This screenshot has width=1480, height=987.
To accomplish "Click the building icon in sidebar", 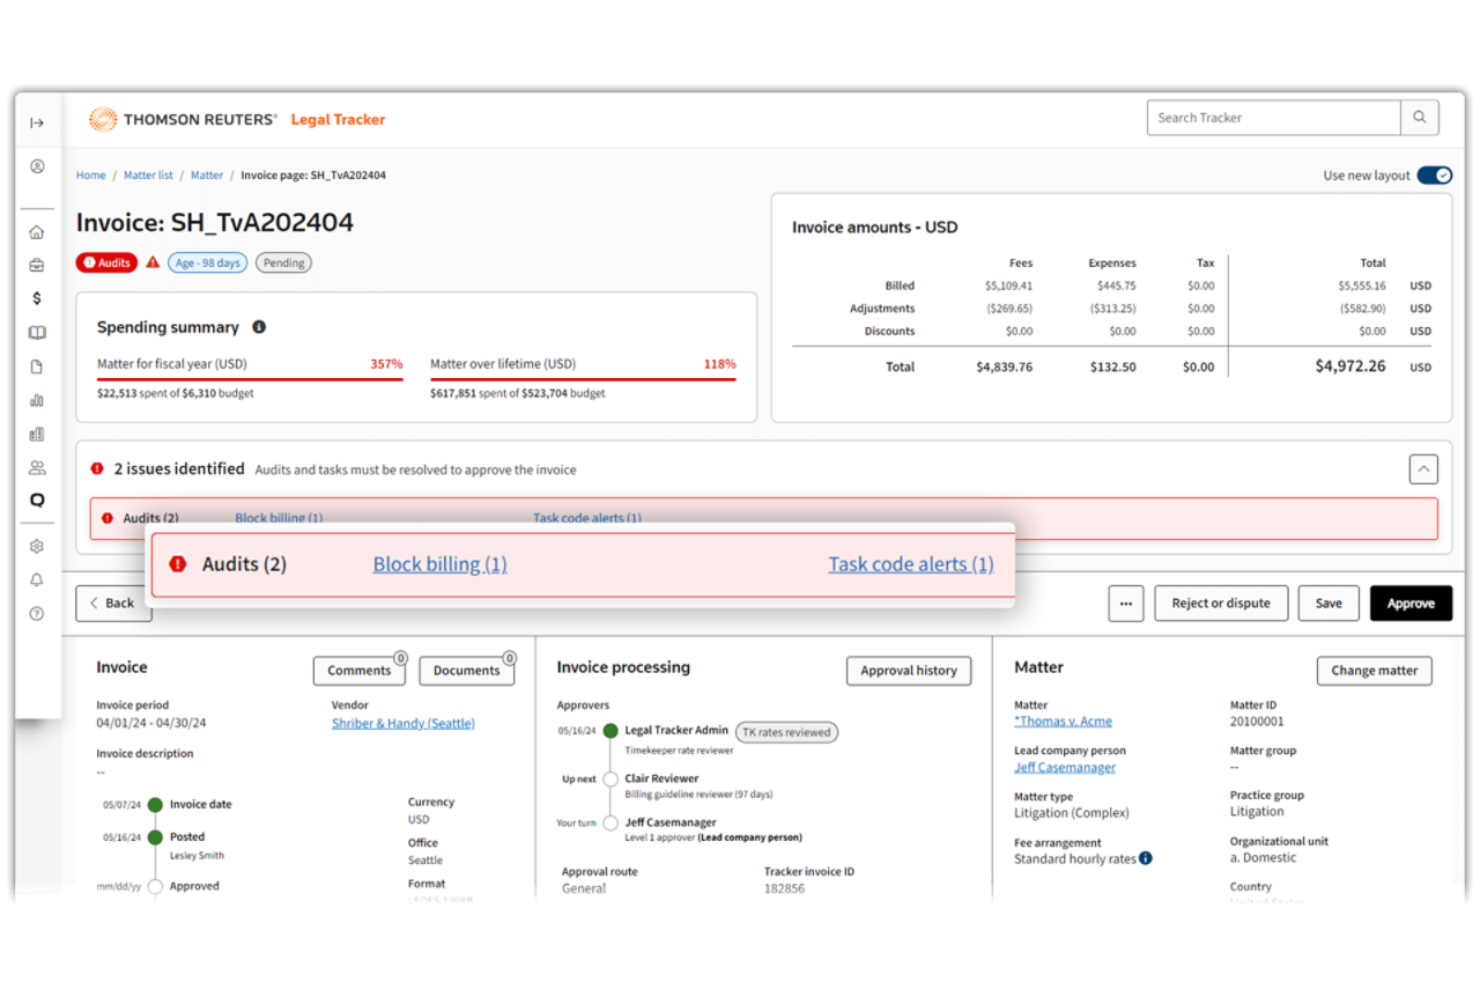I will pyautogui.click(x=37, y=434).
